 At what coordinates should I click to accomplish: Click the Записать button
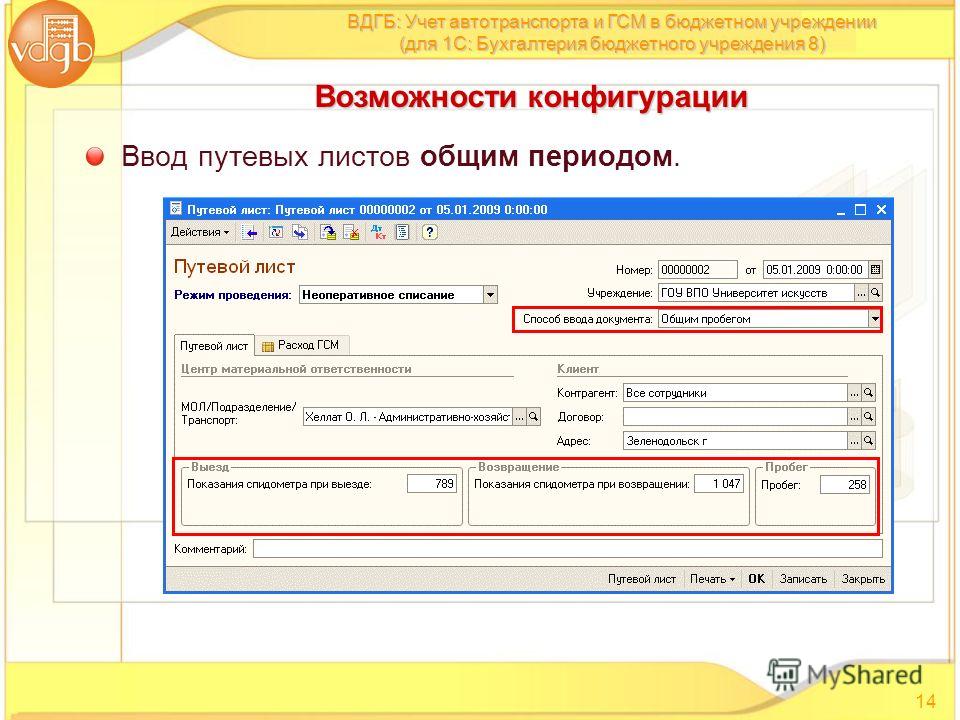click(x=803, y=579)
